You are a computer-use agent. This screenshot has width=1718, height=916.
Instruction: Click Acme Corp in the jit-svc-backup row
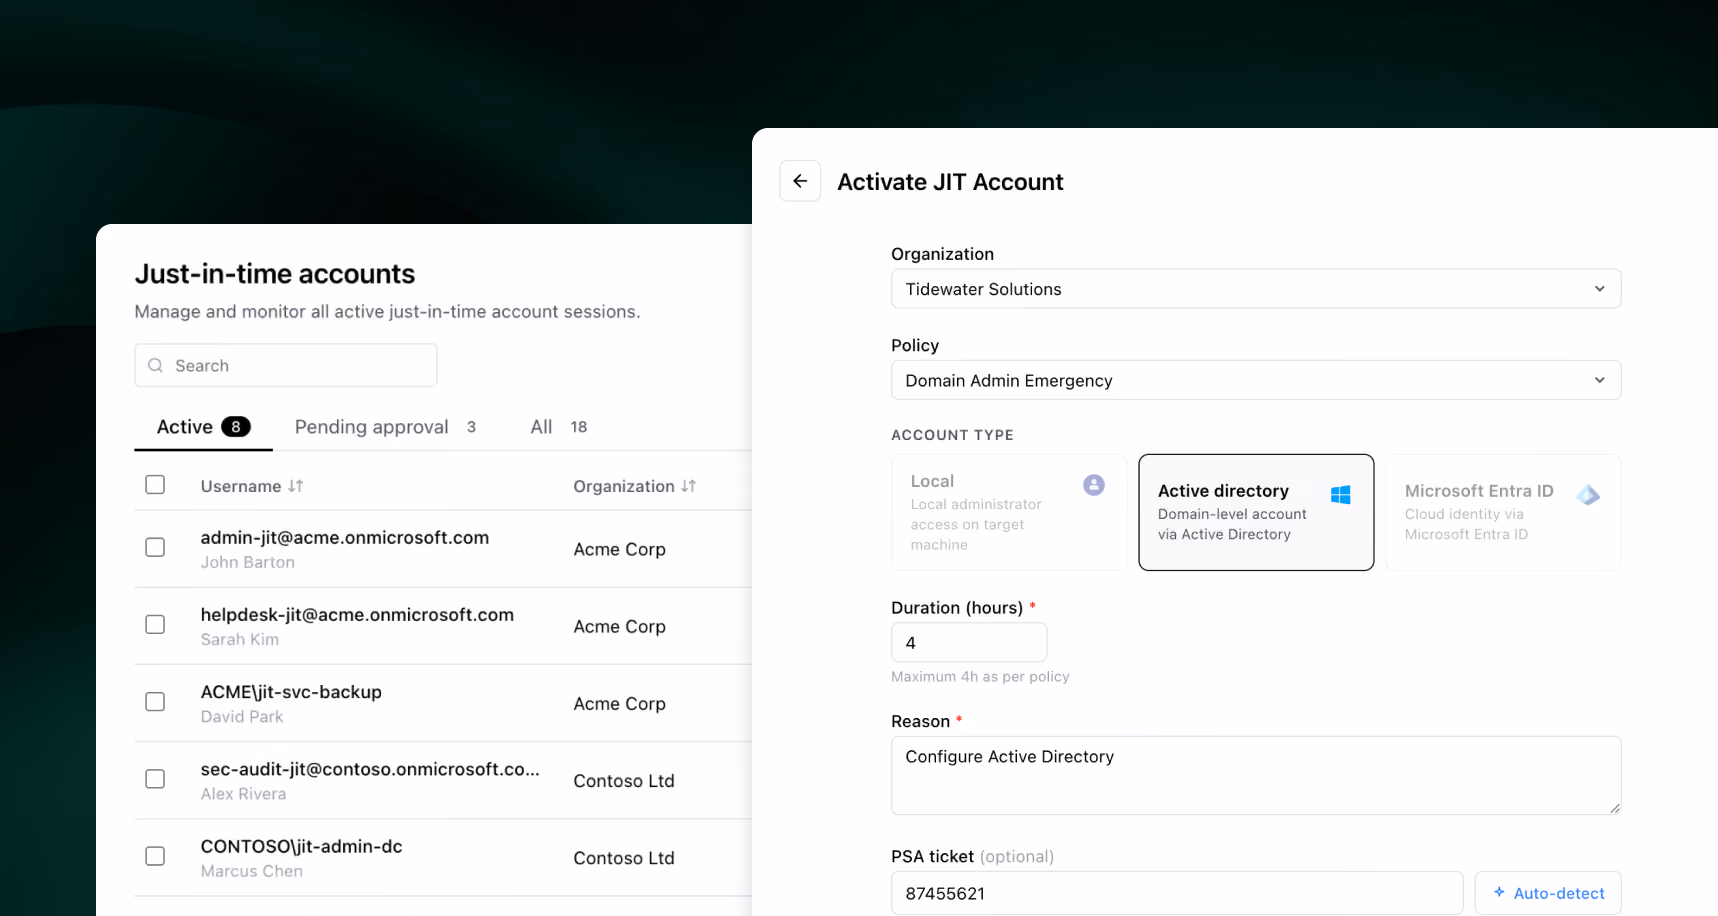(620, 704)
